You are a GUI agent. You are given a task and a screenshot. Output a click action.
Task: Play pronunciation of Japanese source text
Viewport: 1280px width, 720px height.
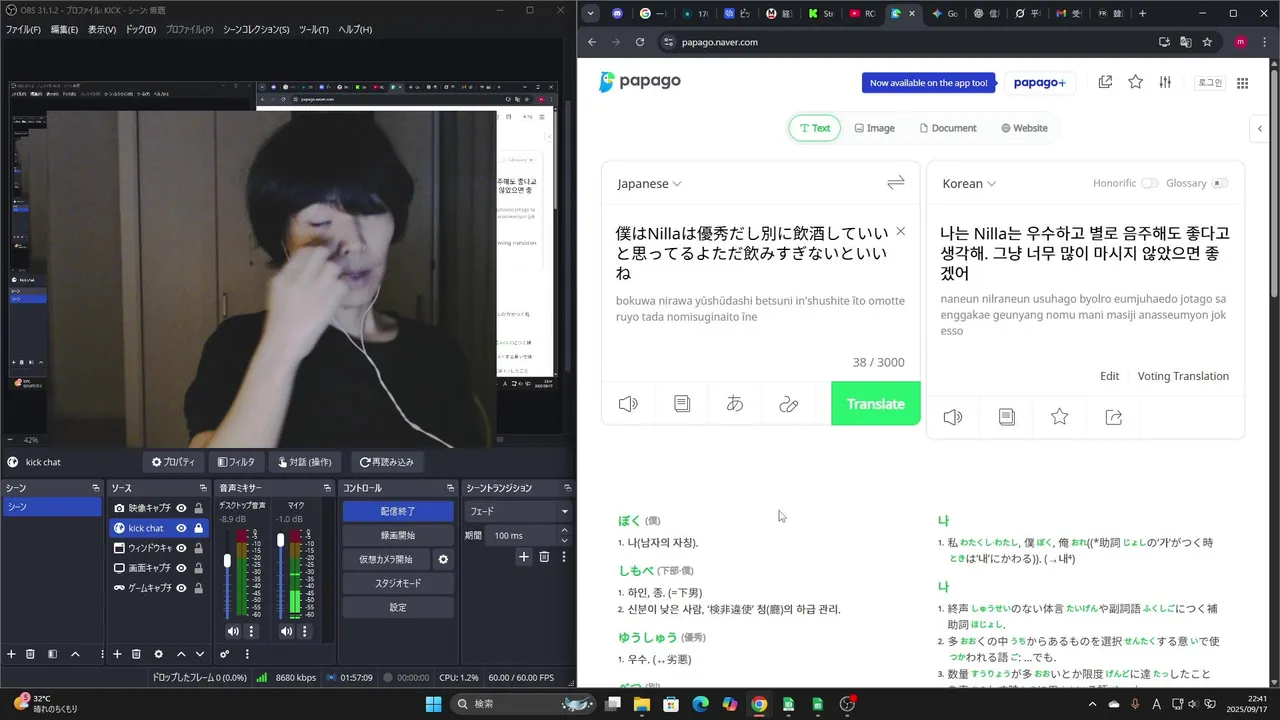point(628,404)
